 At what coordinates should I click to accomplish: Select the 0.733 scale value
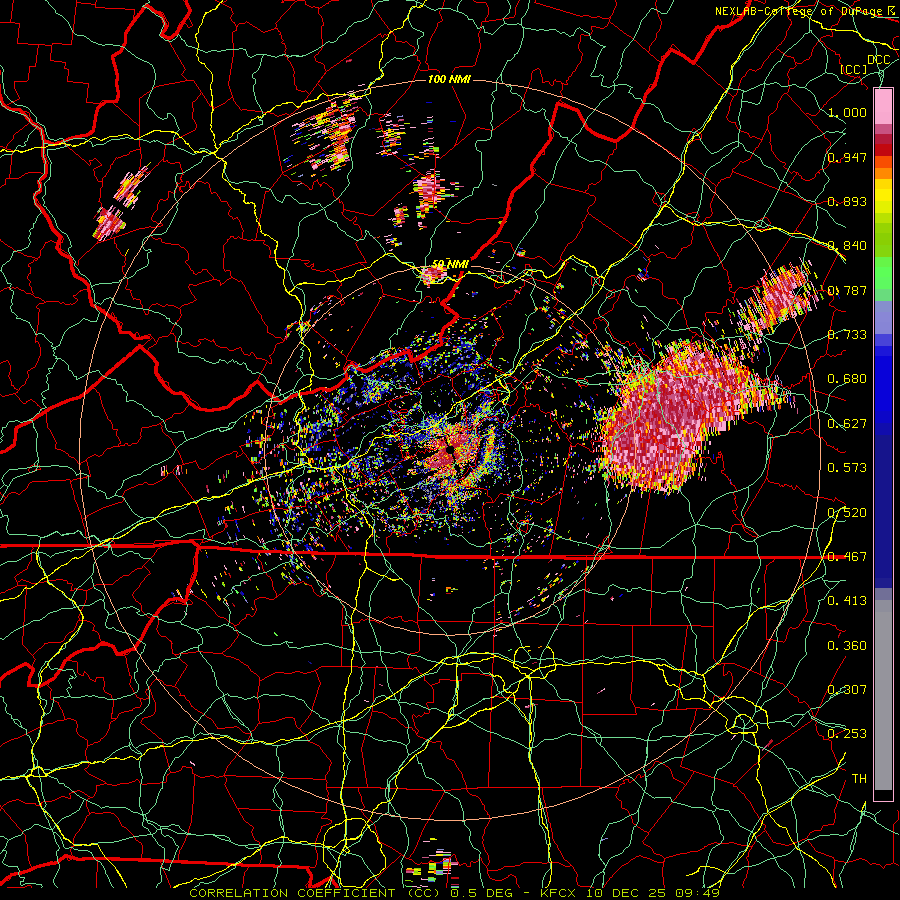point(847,335)
